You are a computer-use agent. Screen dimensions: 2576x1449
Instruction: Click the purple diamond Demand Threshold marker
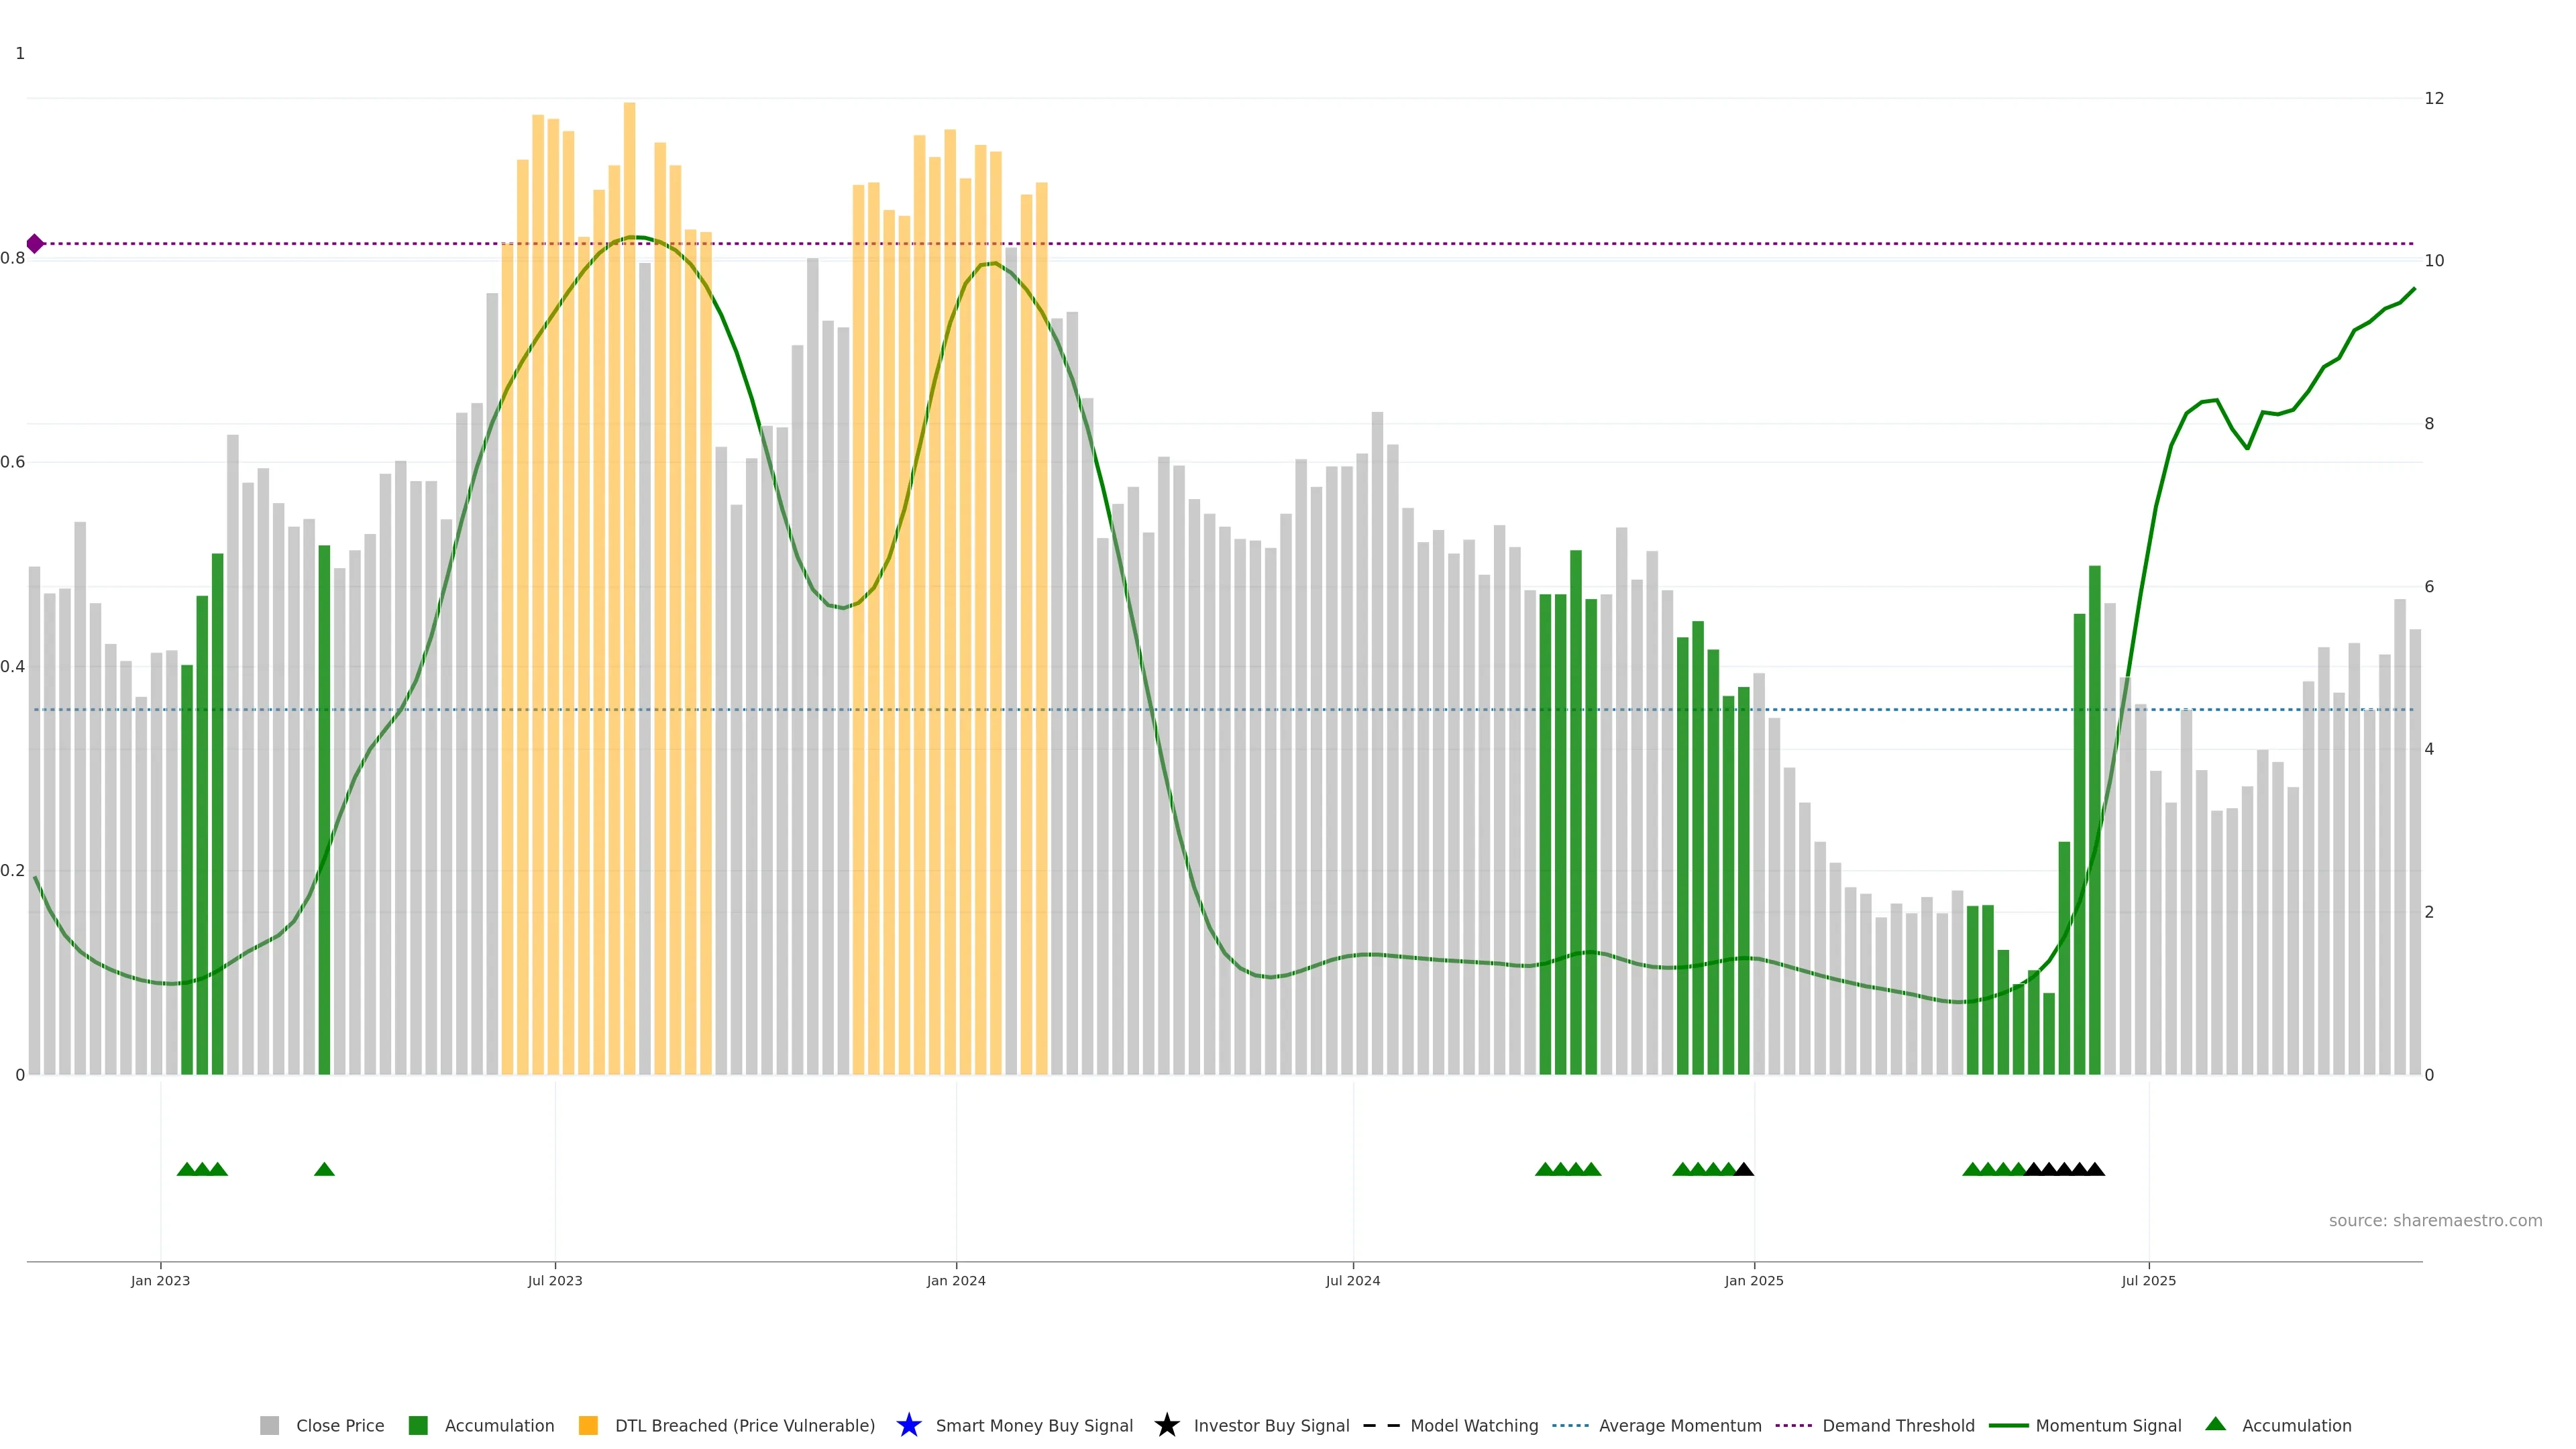(x=35, y=244)
